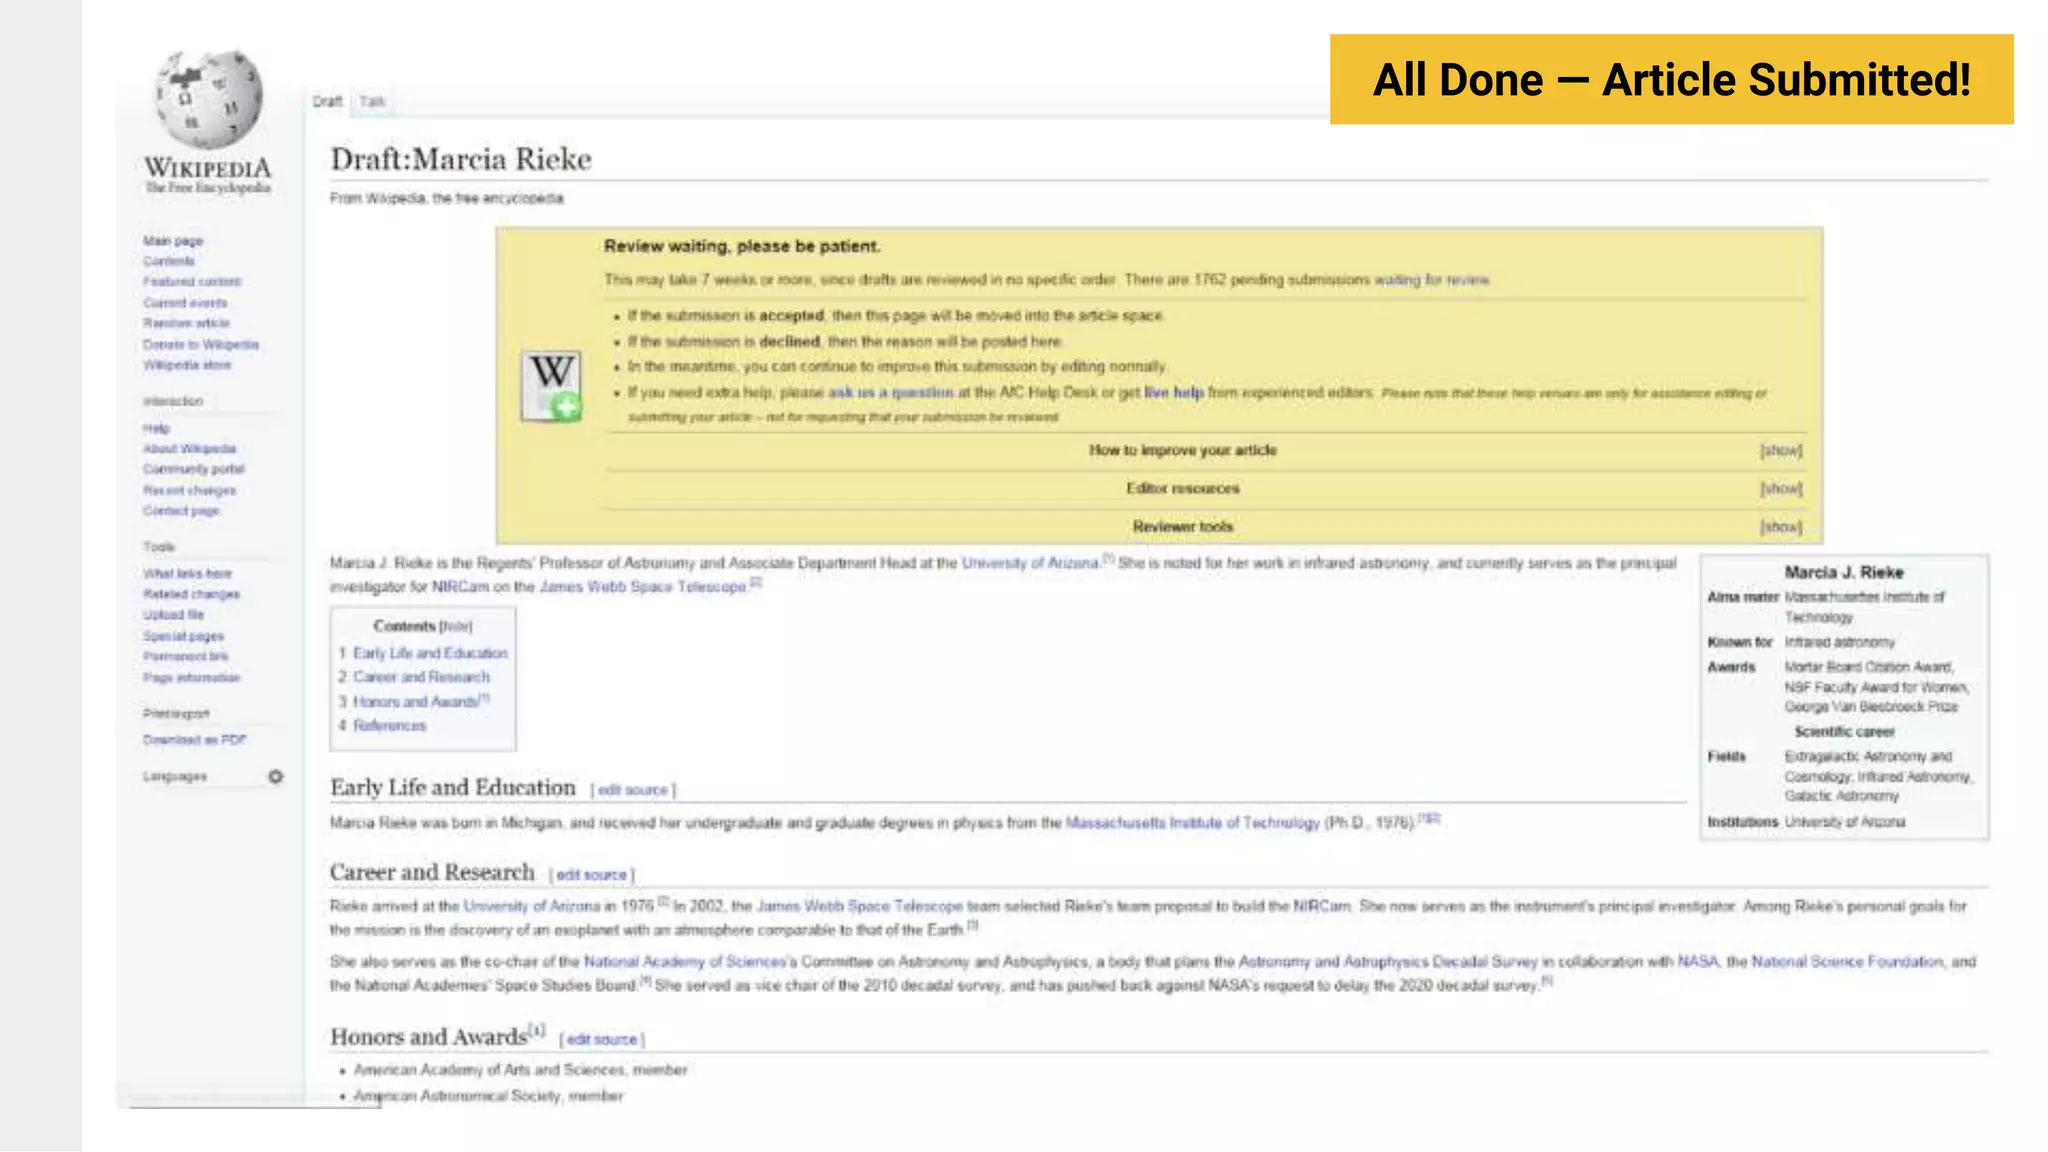Click American Astronomical Society list item

488,1097
